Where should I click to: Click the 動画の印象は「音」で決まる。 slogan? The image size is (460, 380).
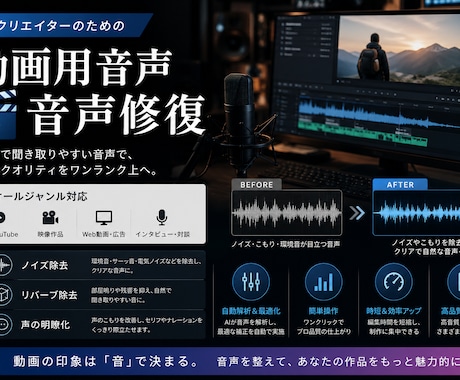(106, 361)
